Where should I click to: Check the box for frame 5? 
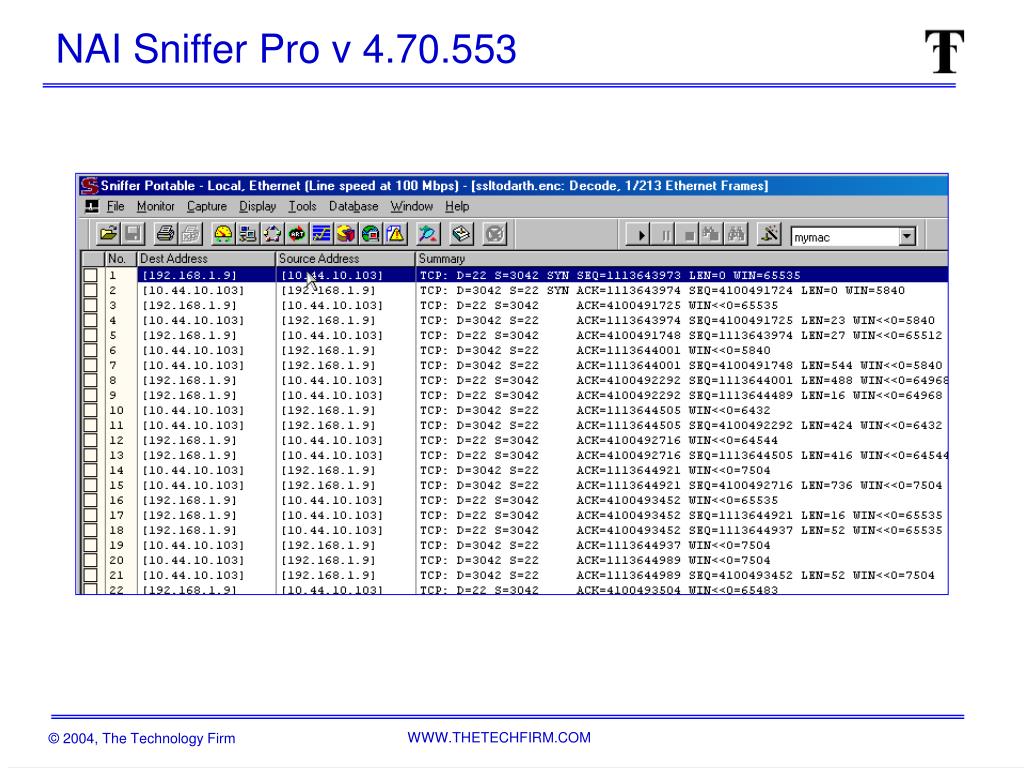(x=91, y=335)
